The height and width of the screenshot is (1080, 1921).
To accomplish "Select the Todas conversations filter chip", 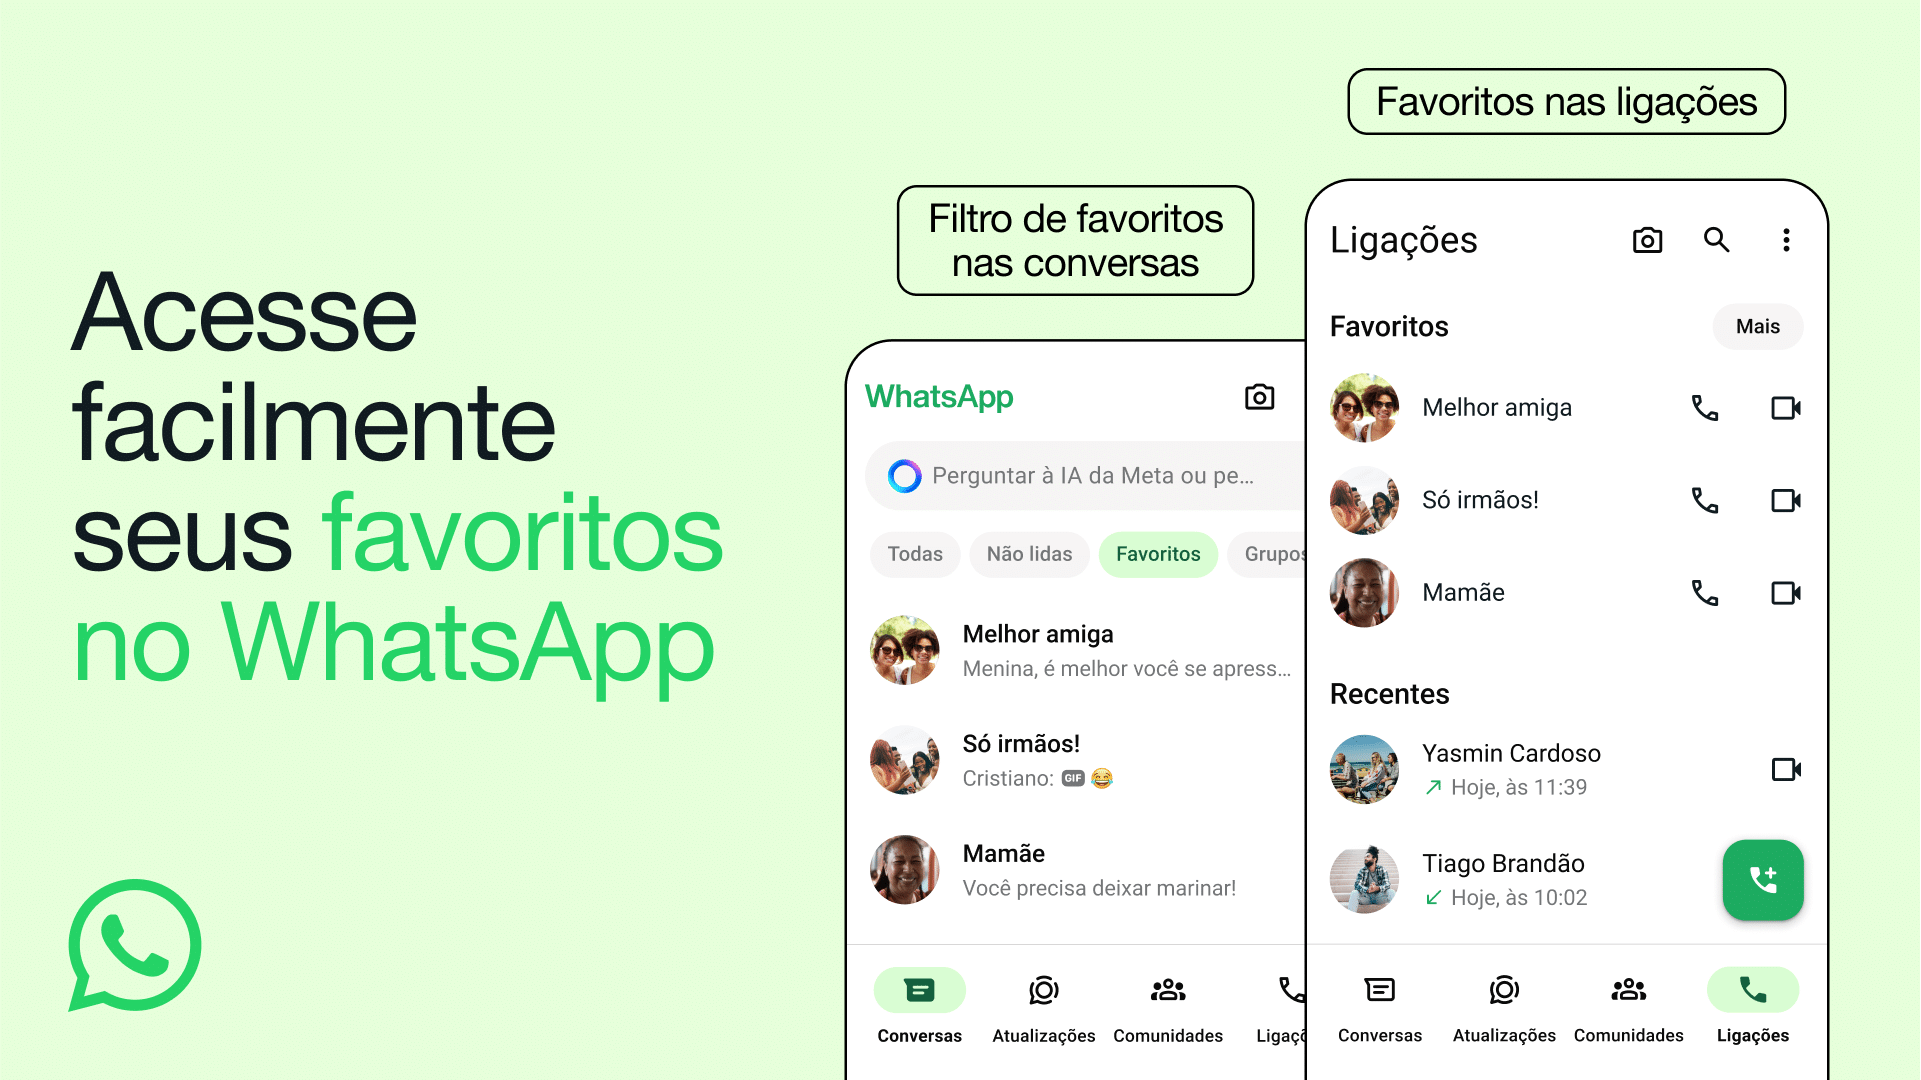I will click(x=914, y=554).
